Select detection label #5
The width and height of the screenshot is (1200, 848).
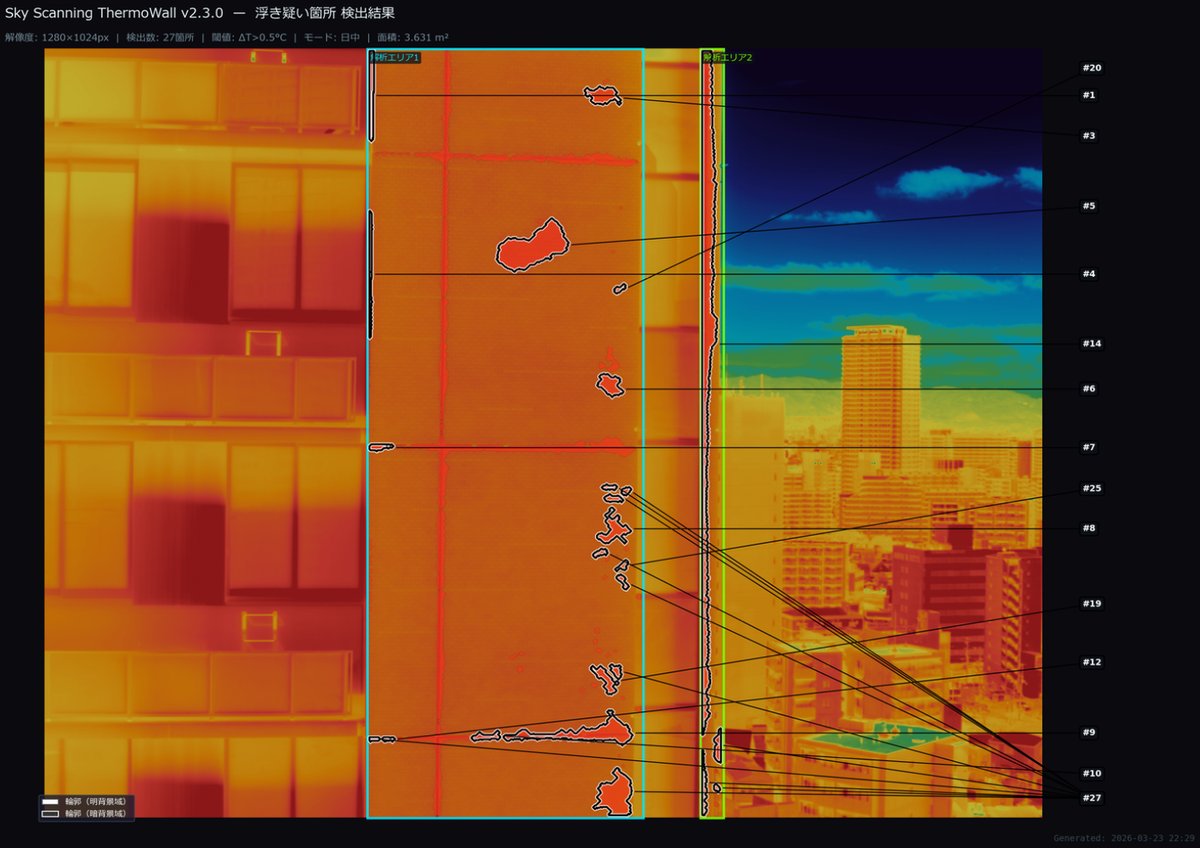click(1089, 206)
